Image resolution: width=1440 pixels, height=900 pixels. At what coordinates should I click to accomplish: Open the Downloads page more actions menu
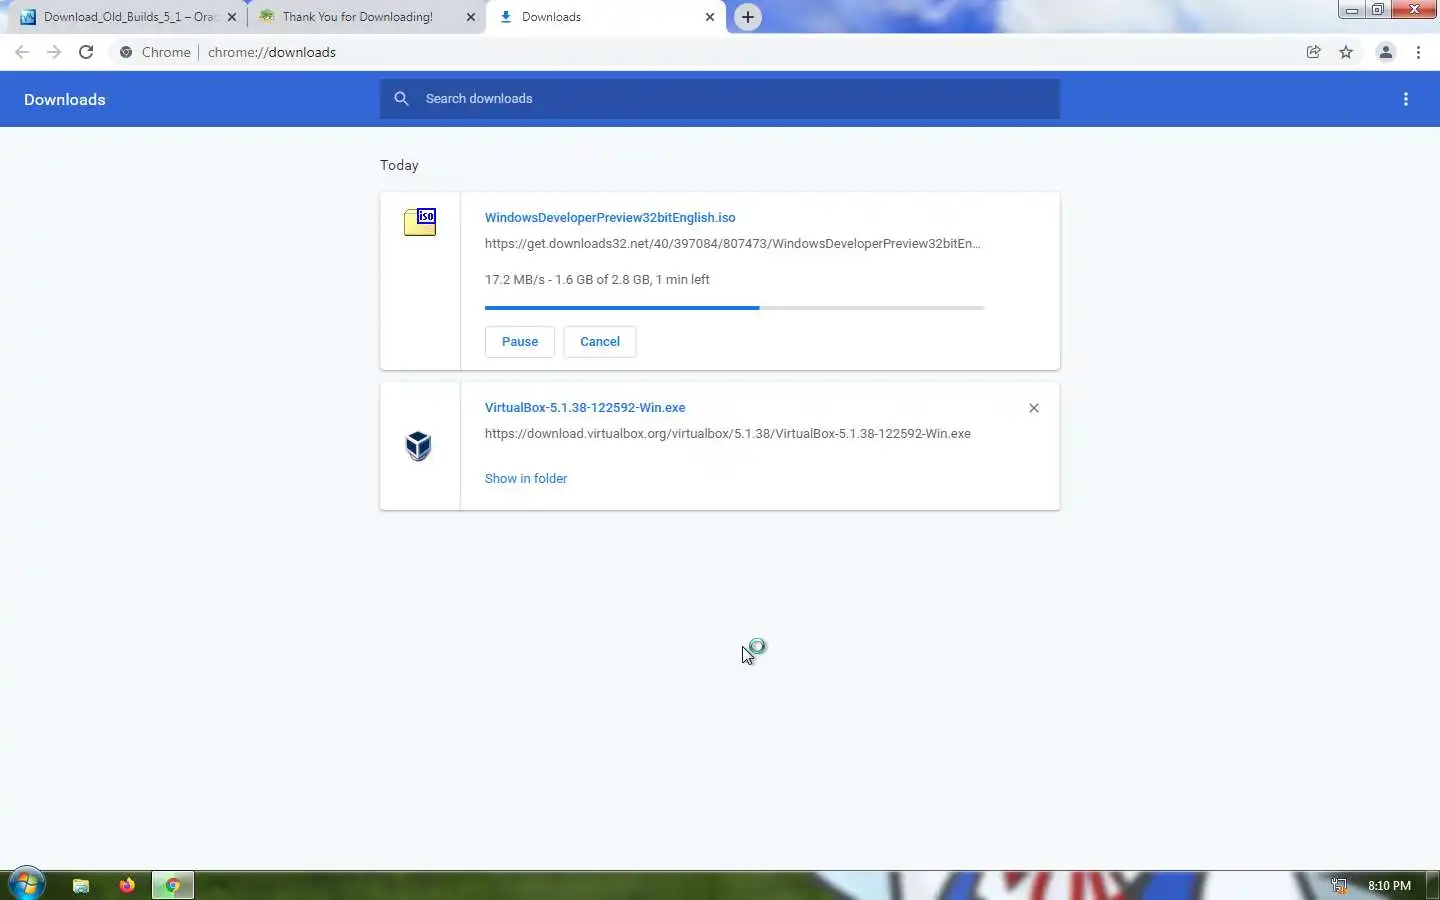[x=1406, y=99]
